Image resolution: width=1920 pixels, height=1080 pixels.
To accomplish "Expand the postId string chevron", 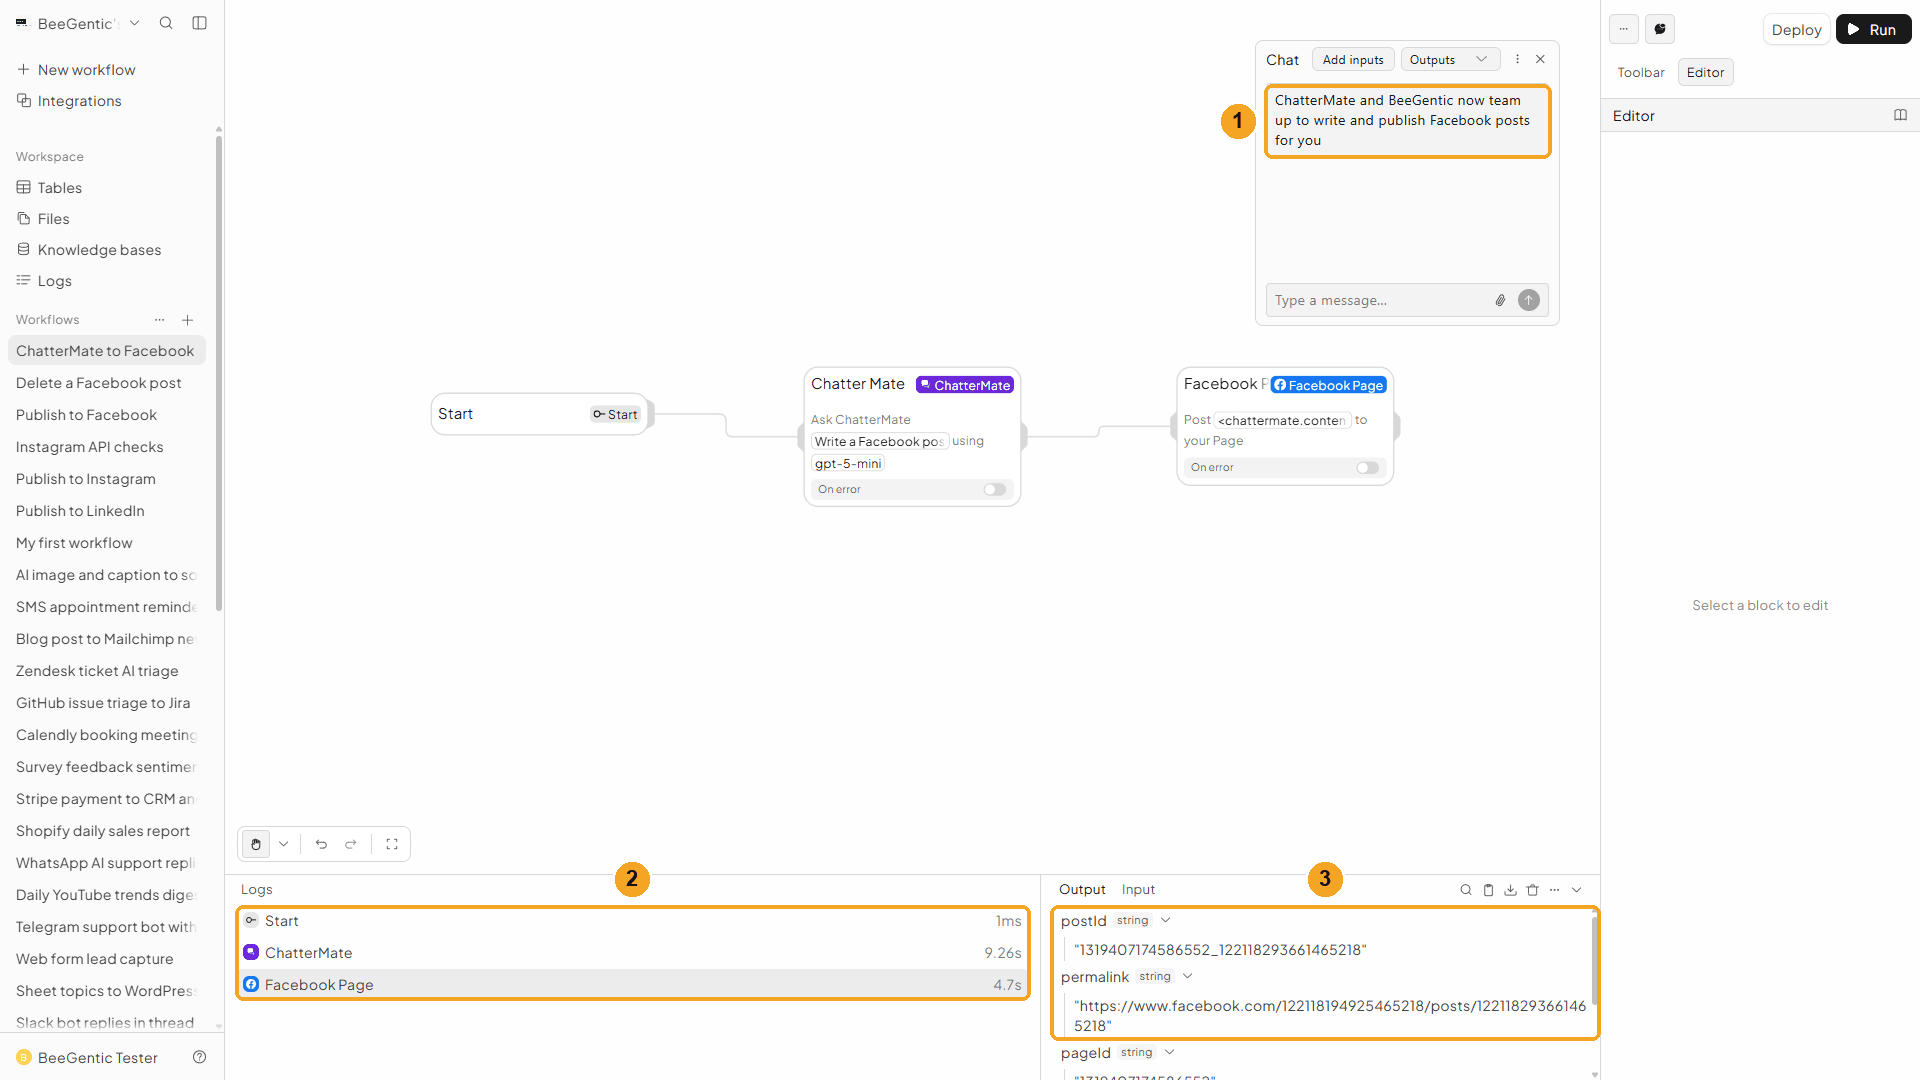I will coord(1165,920).
